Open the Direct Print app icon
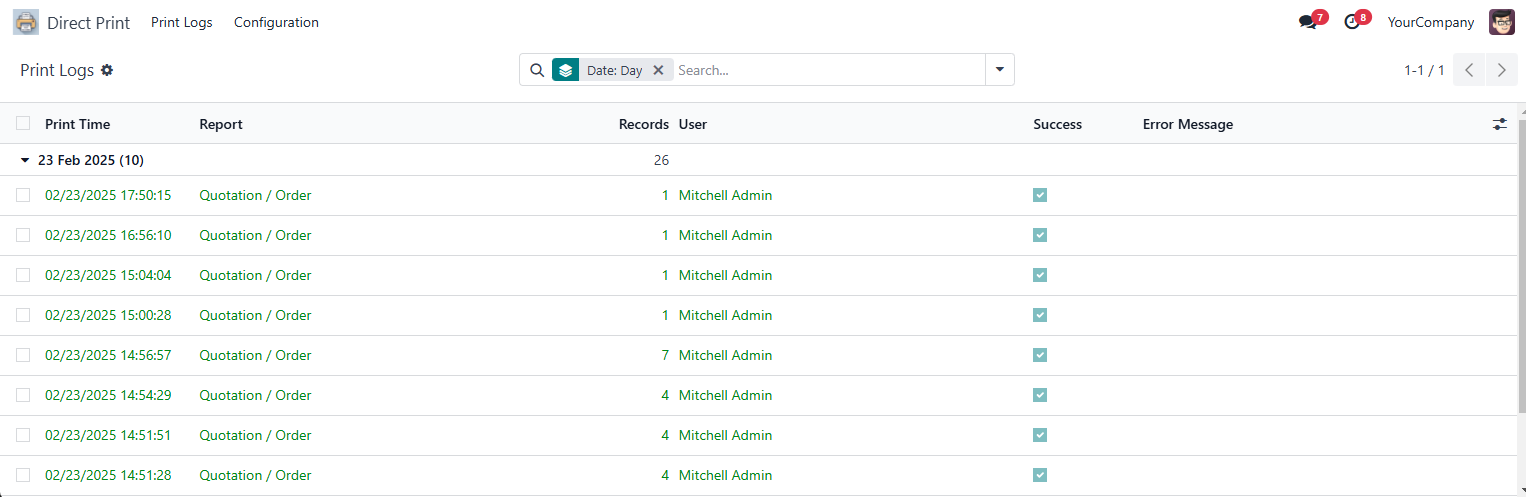The height and width of the screenshot is (497, 1526). (26, 22)
